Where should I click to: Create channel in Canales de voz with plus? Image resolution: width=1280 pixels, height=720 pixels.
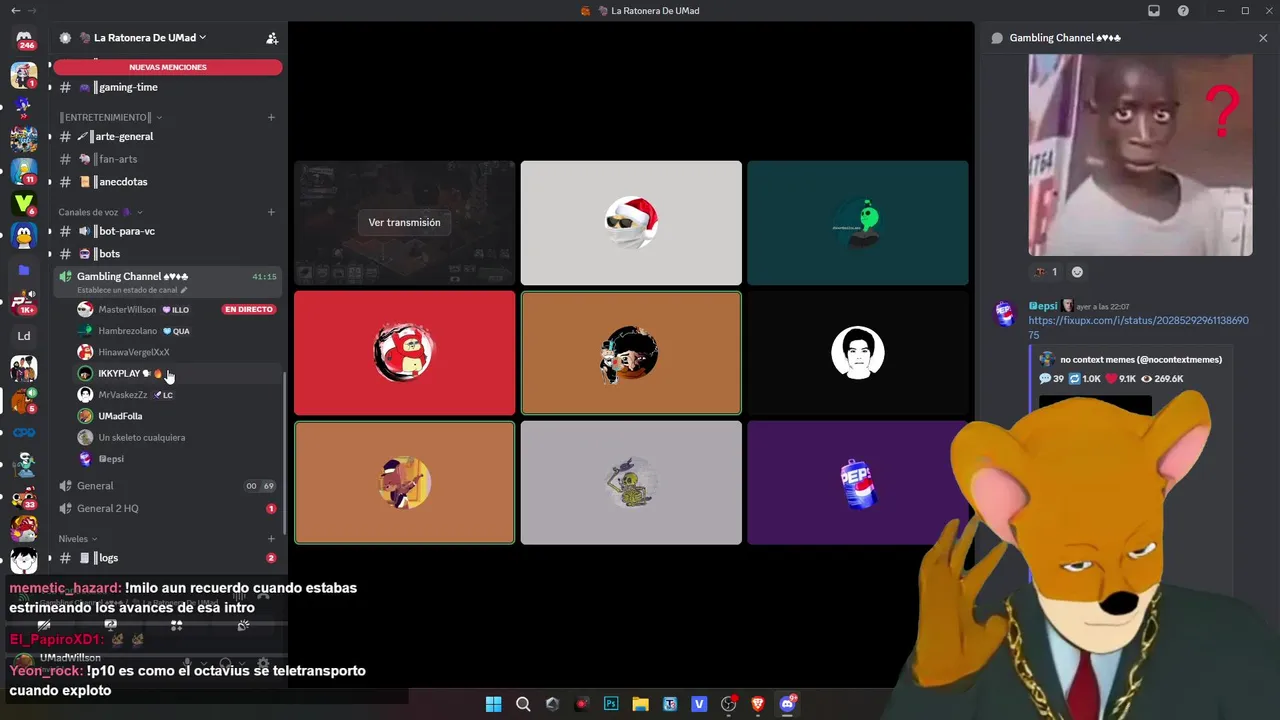pos(271,212)
